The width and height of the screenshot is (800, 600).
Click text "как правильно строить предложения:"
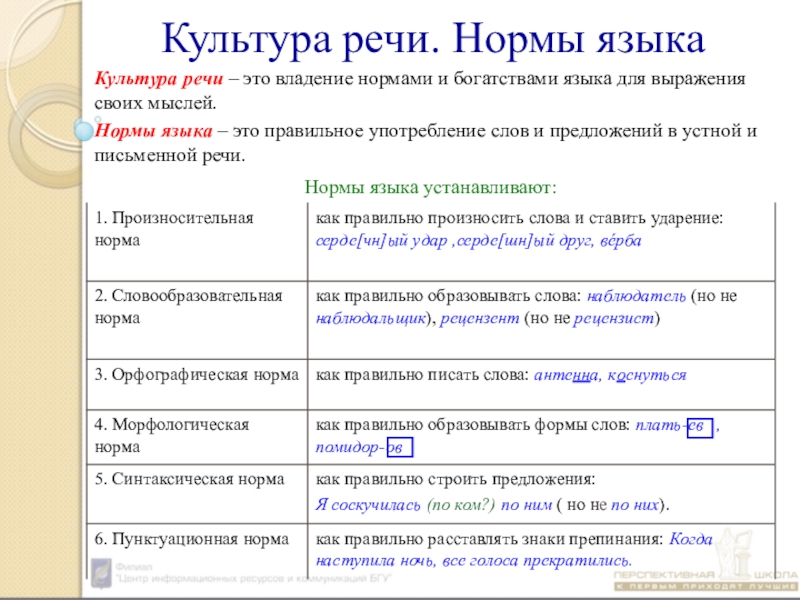tap(455, 480)
